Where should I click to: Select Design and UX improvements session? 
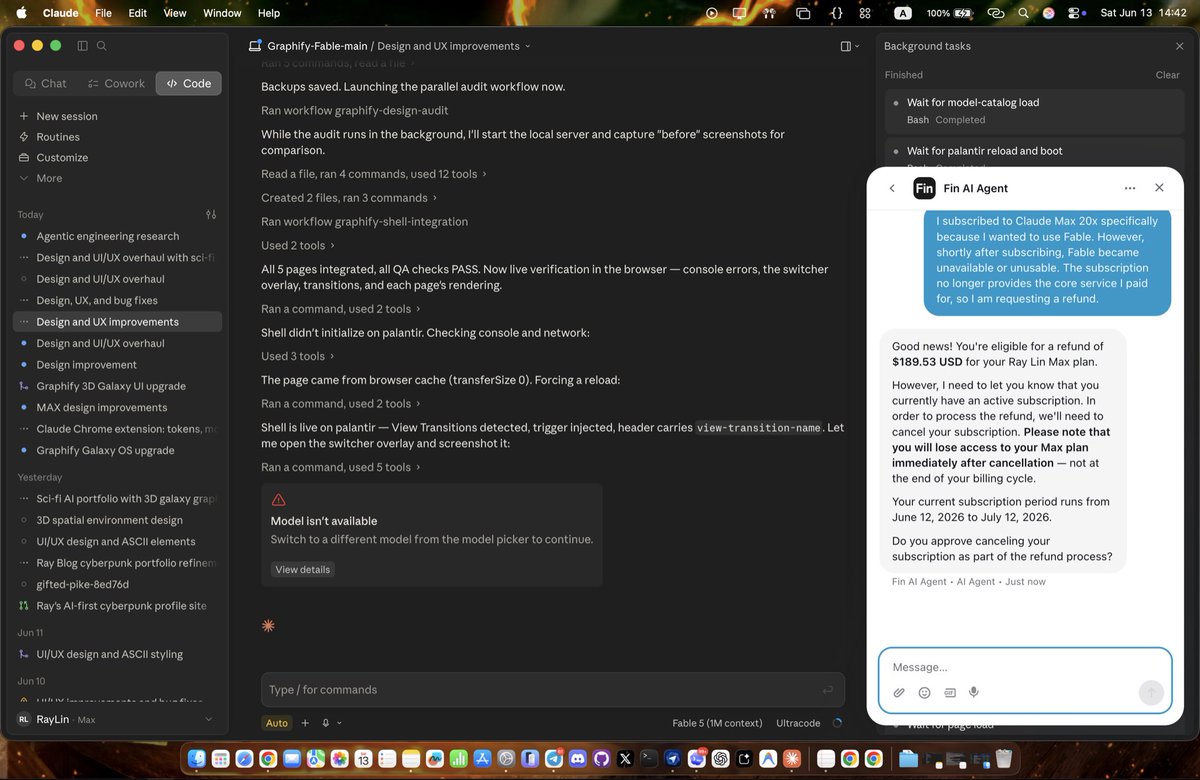point(118,322)
